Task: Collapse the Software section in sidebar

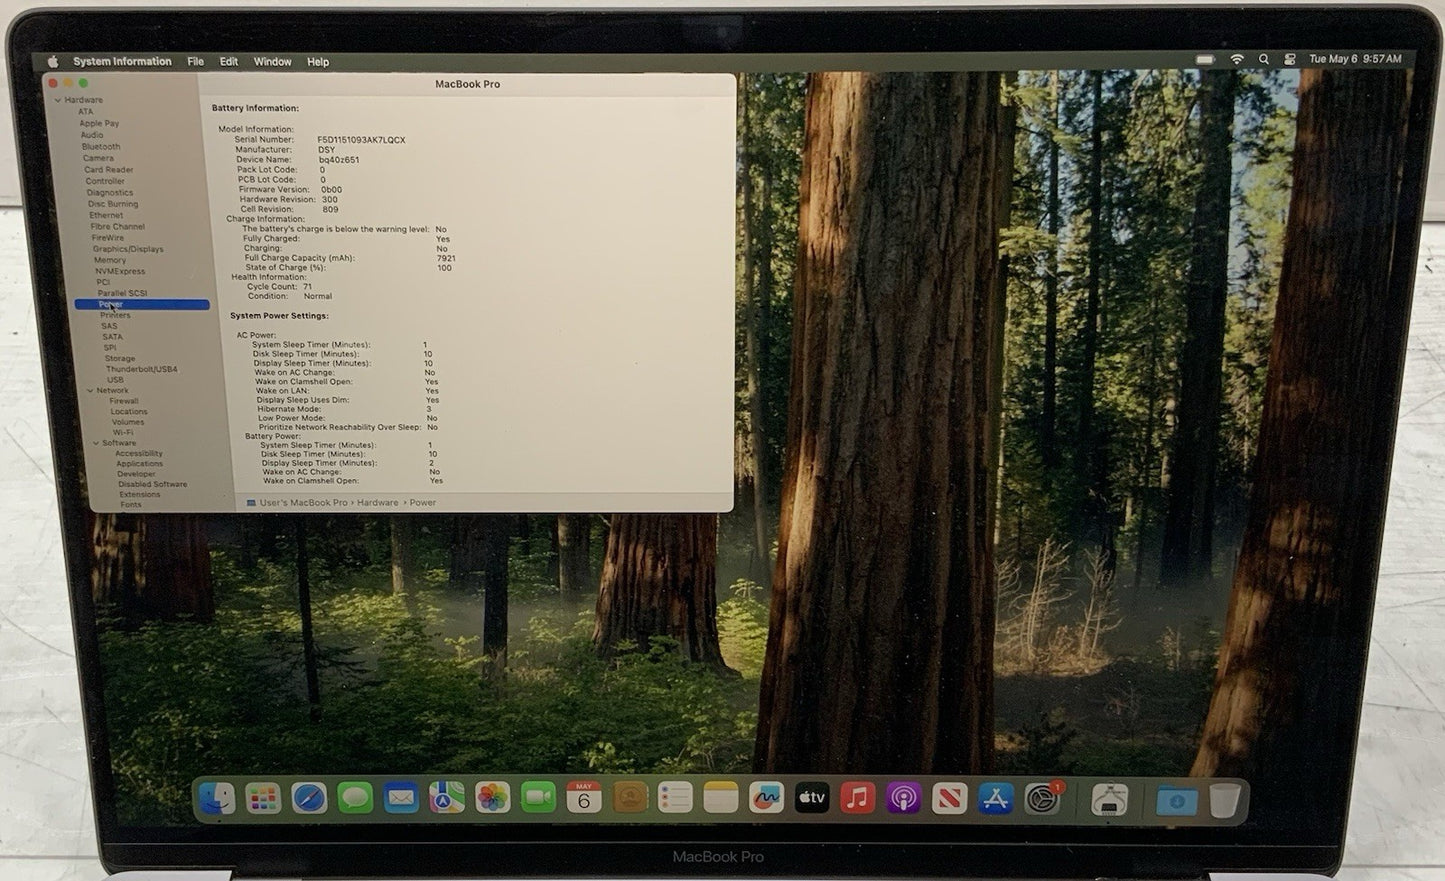Action: point(97,443)
